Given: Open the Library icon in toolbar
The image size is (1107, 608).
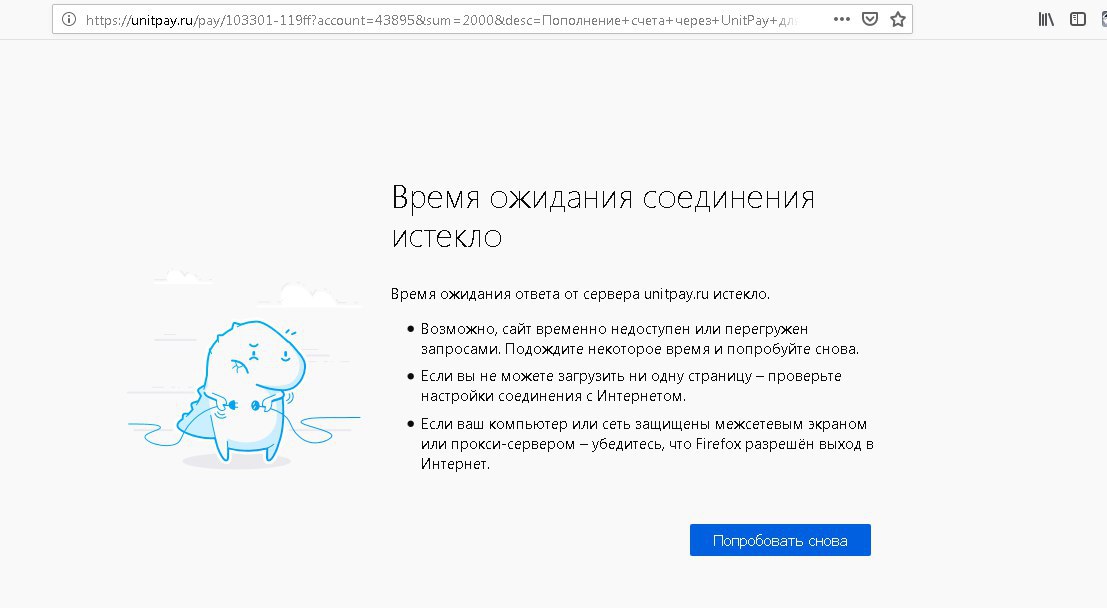Looking at the screenshot, I should tap(1046, 20).
